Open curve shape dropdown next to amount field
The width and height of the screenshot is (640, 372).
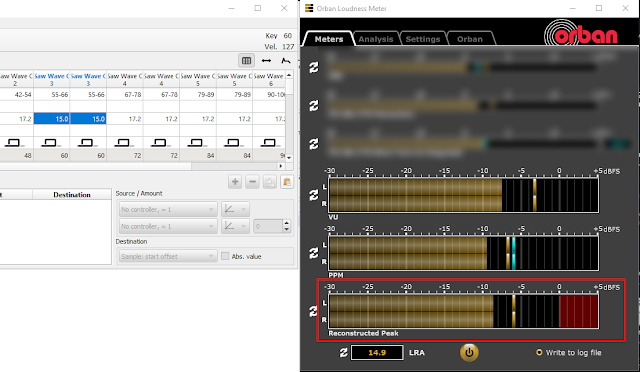[235, 226]
